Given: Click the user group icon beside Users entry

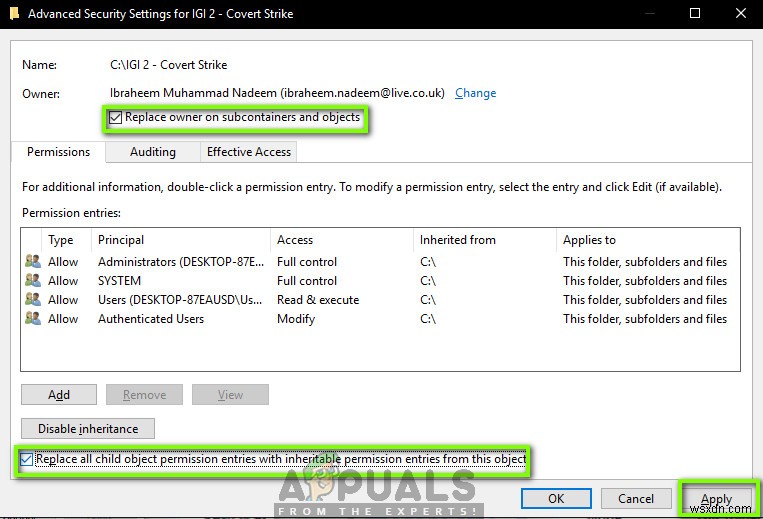Looking at the screenshot, I should [33, 299].
